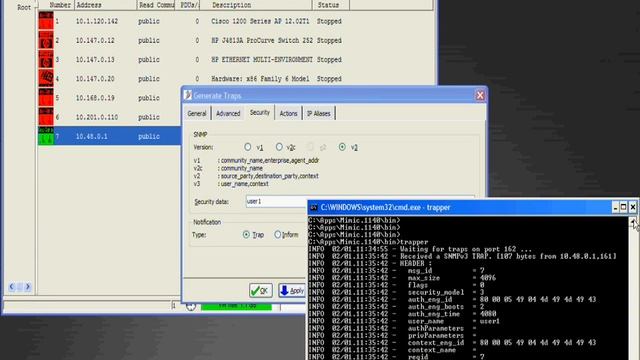This screenshot has height=360, width=640.
Task: Click the green status progress bar
Action: (236, 306)
